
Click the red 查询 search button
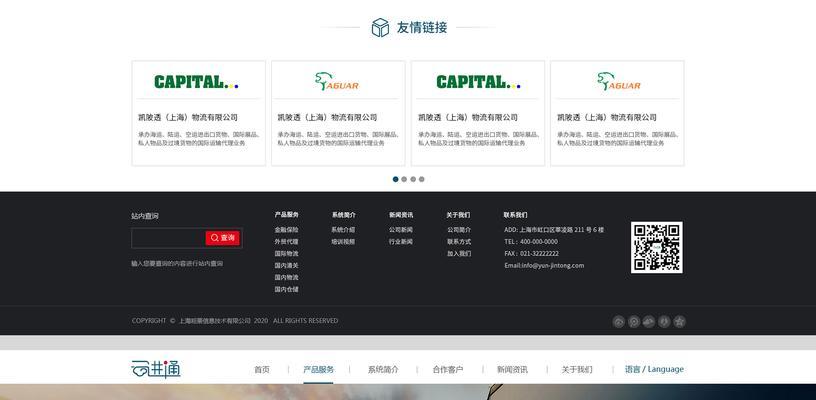223,238
